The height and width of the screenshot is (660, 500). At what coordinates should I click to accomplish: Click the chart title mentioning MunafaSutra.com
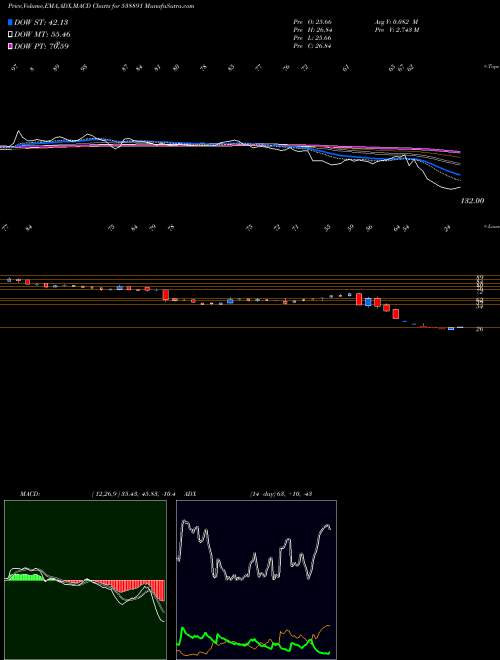click(101, 7)
